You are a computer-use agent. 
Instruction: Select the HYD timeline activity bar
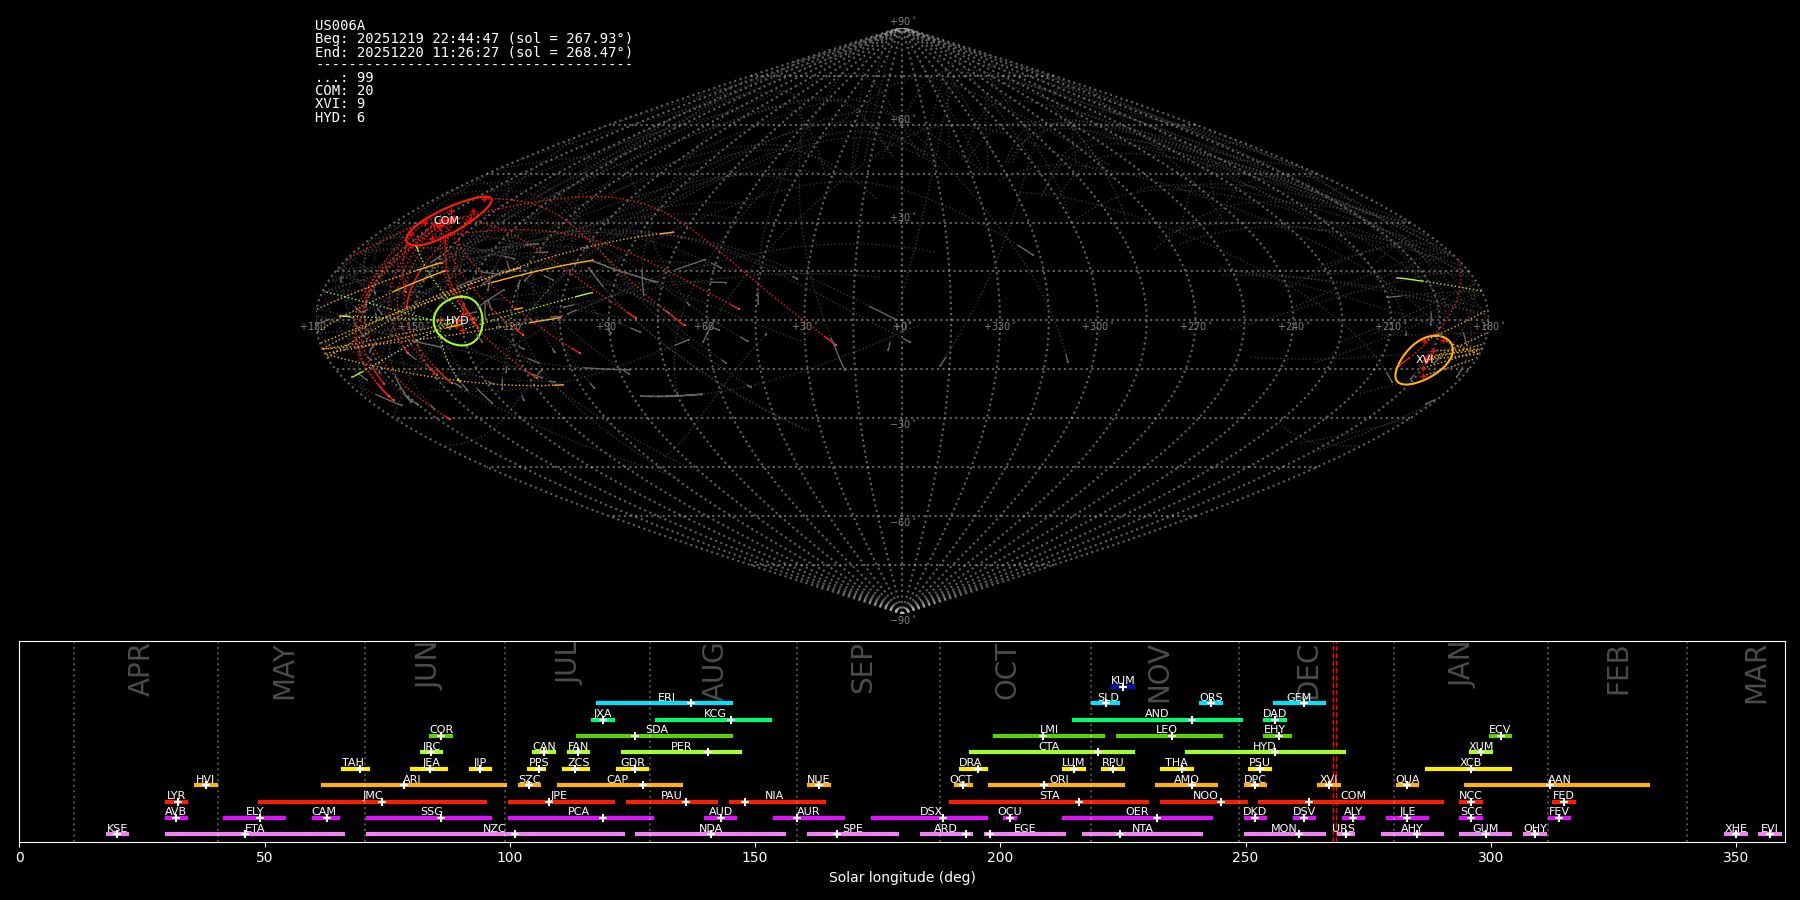point(1265,752)
